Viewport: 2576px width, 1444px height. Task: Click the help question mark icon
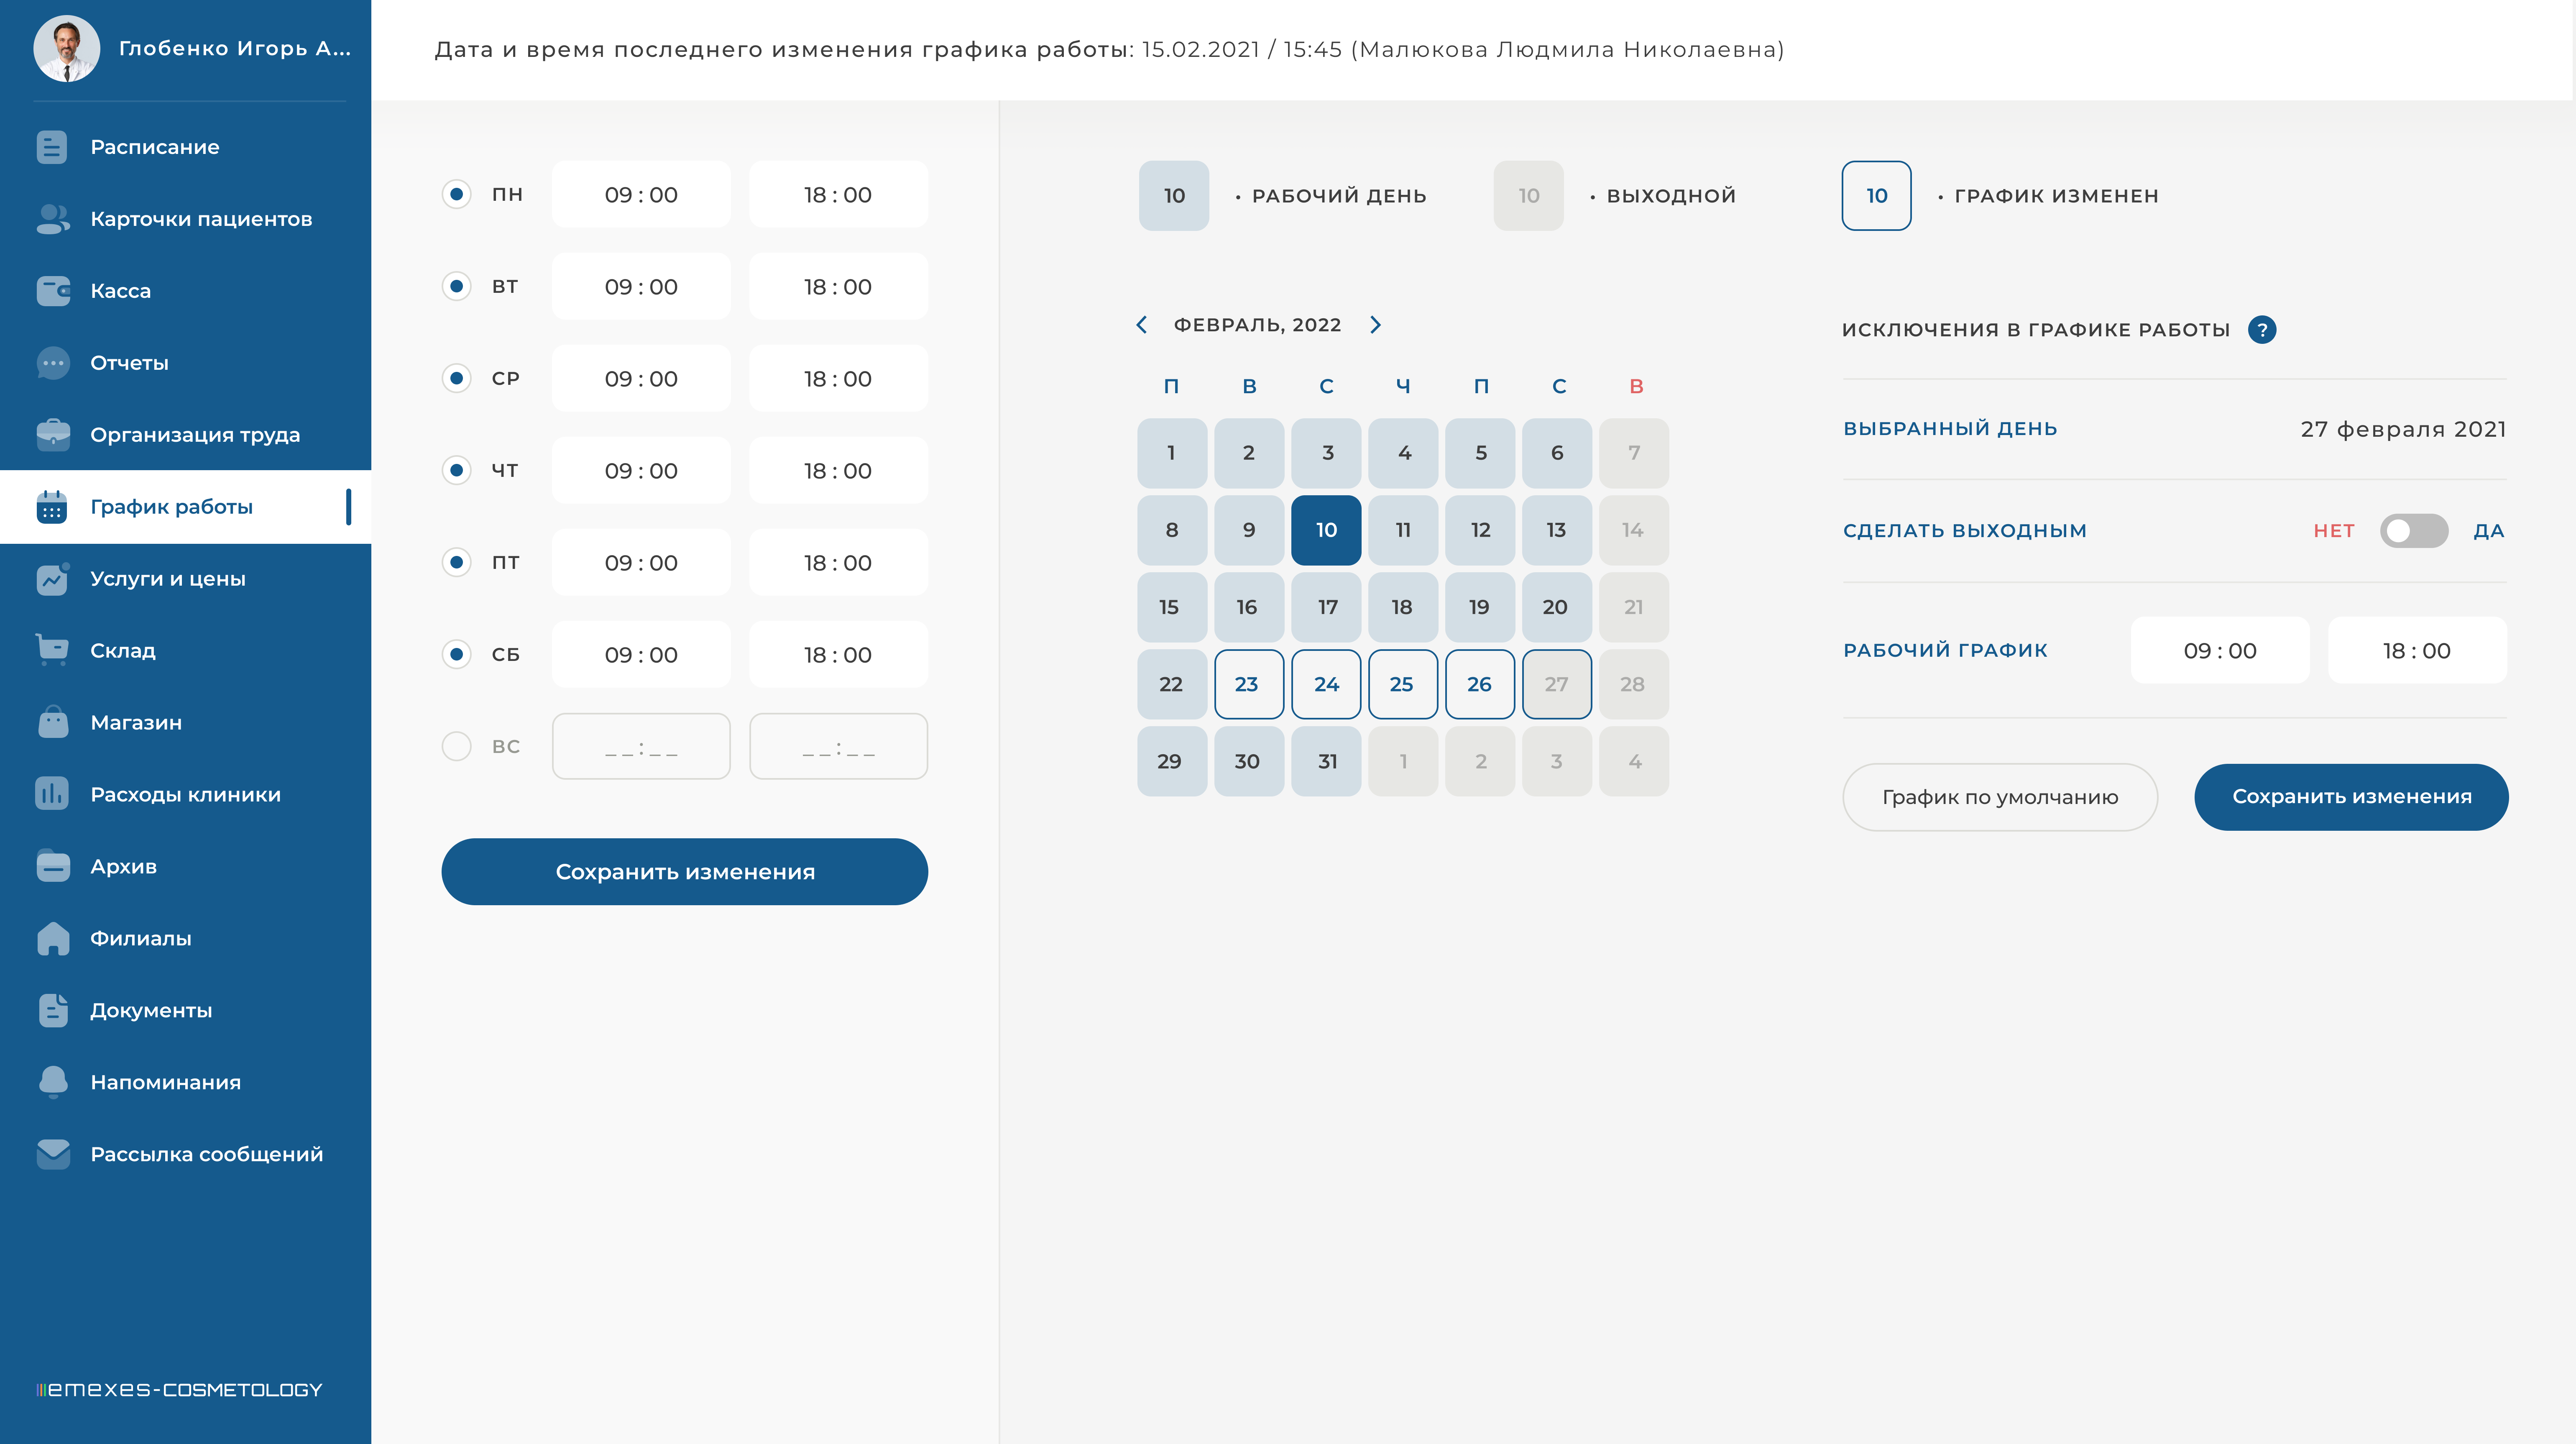[2261, 330]
